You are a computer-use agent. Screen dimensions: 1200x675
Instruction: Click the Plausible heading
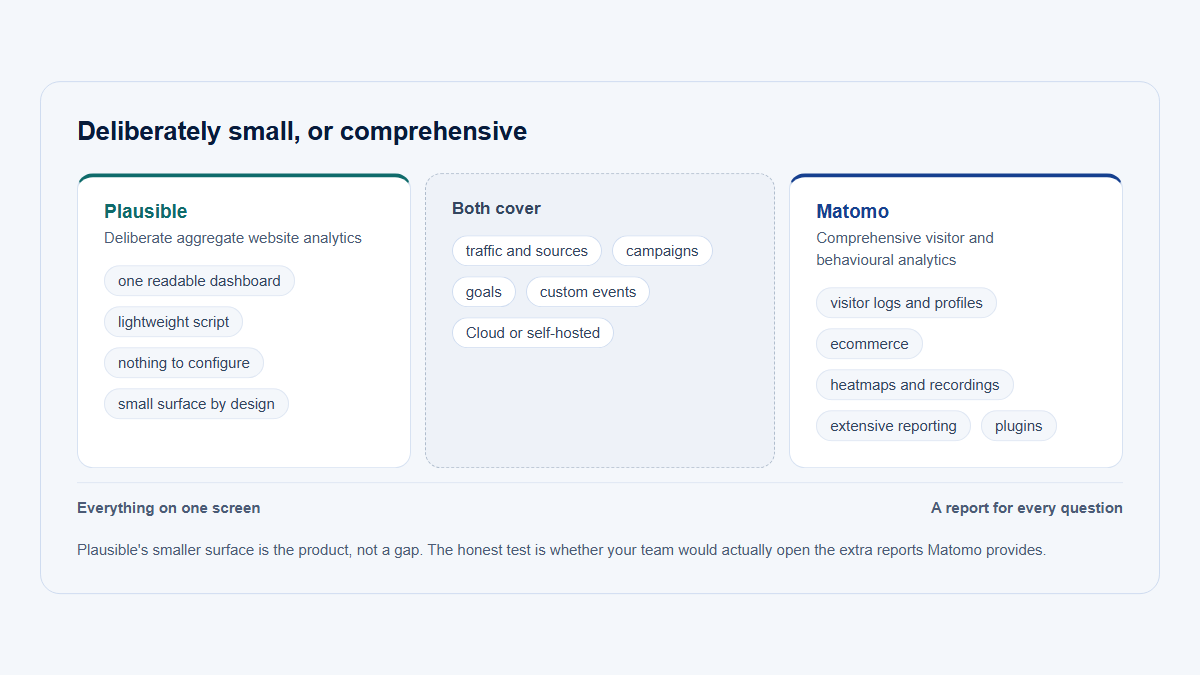(146, 211)
